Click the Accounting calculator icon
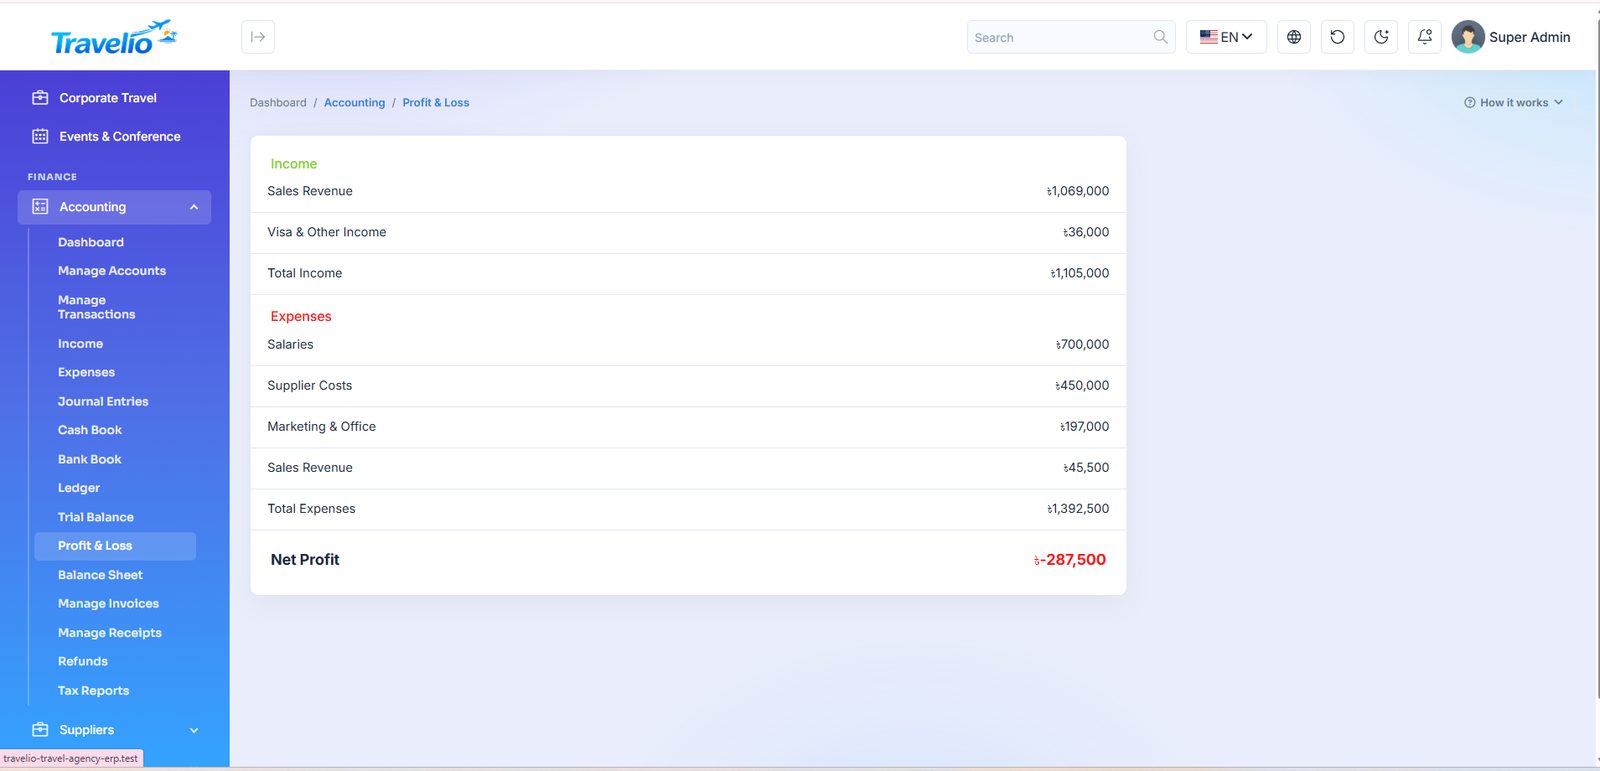 coord(40,207)
